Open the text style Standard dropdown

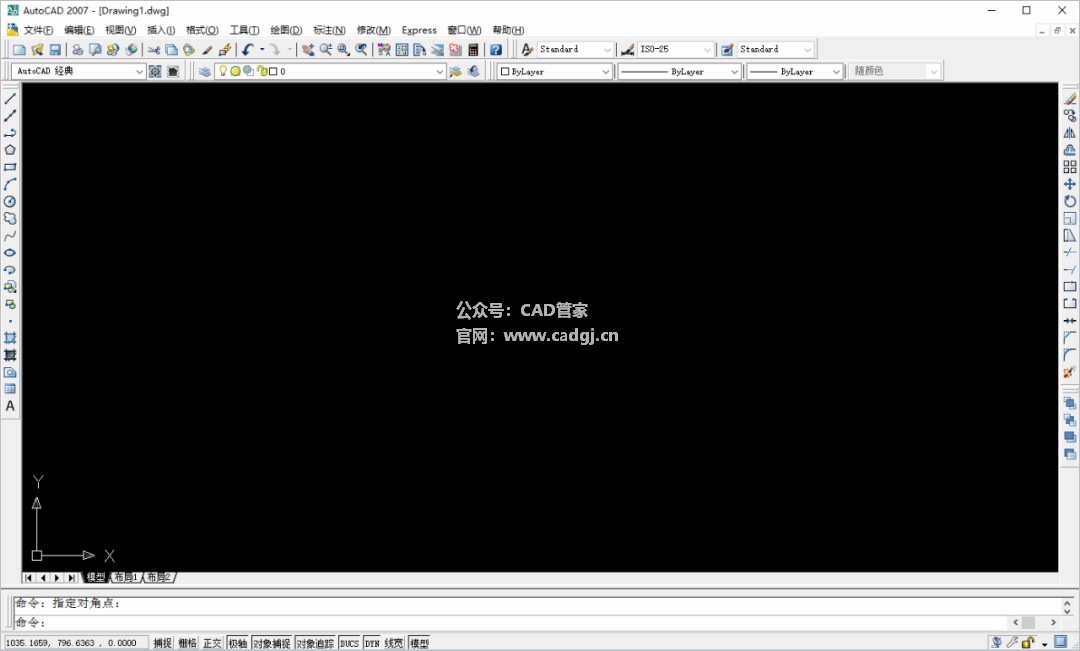[607, 50]
